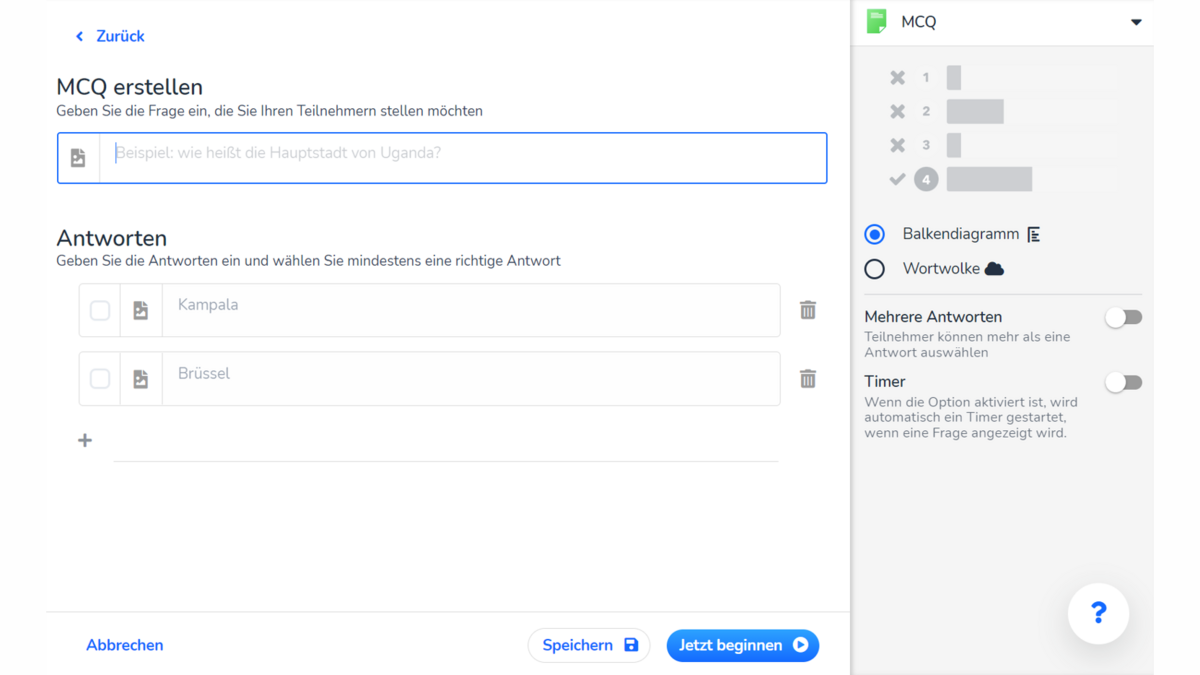Delete the Kampala answer with trash icon

click(x=808, y=310)
